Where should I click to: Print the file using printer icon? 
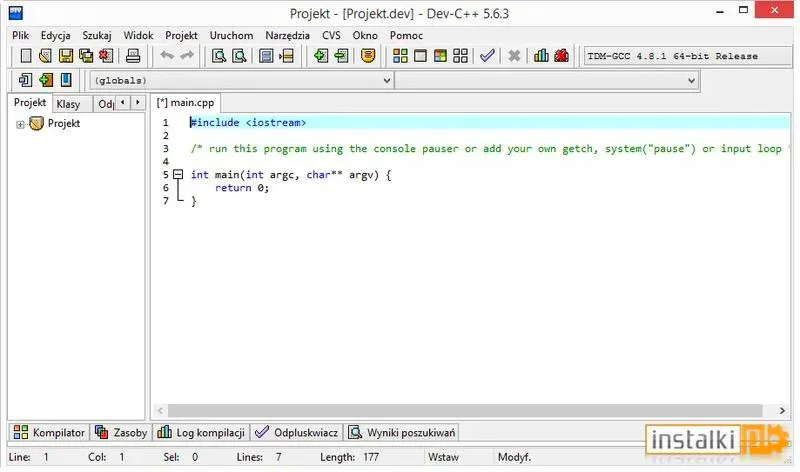133,56
